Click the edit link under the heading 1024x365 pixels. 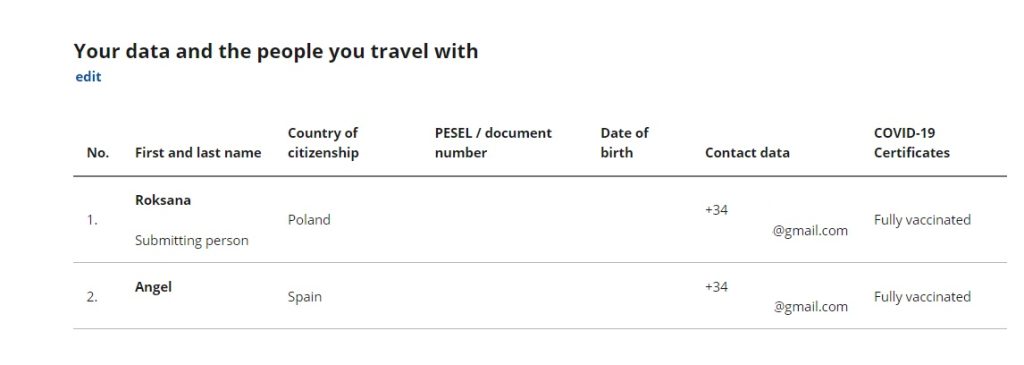pyautogui.click(x=88, y=77)
